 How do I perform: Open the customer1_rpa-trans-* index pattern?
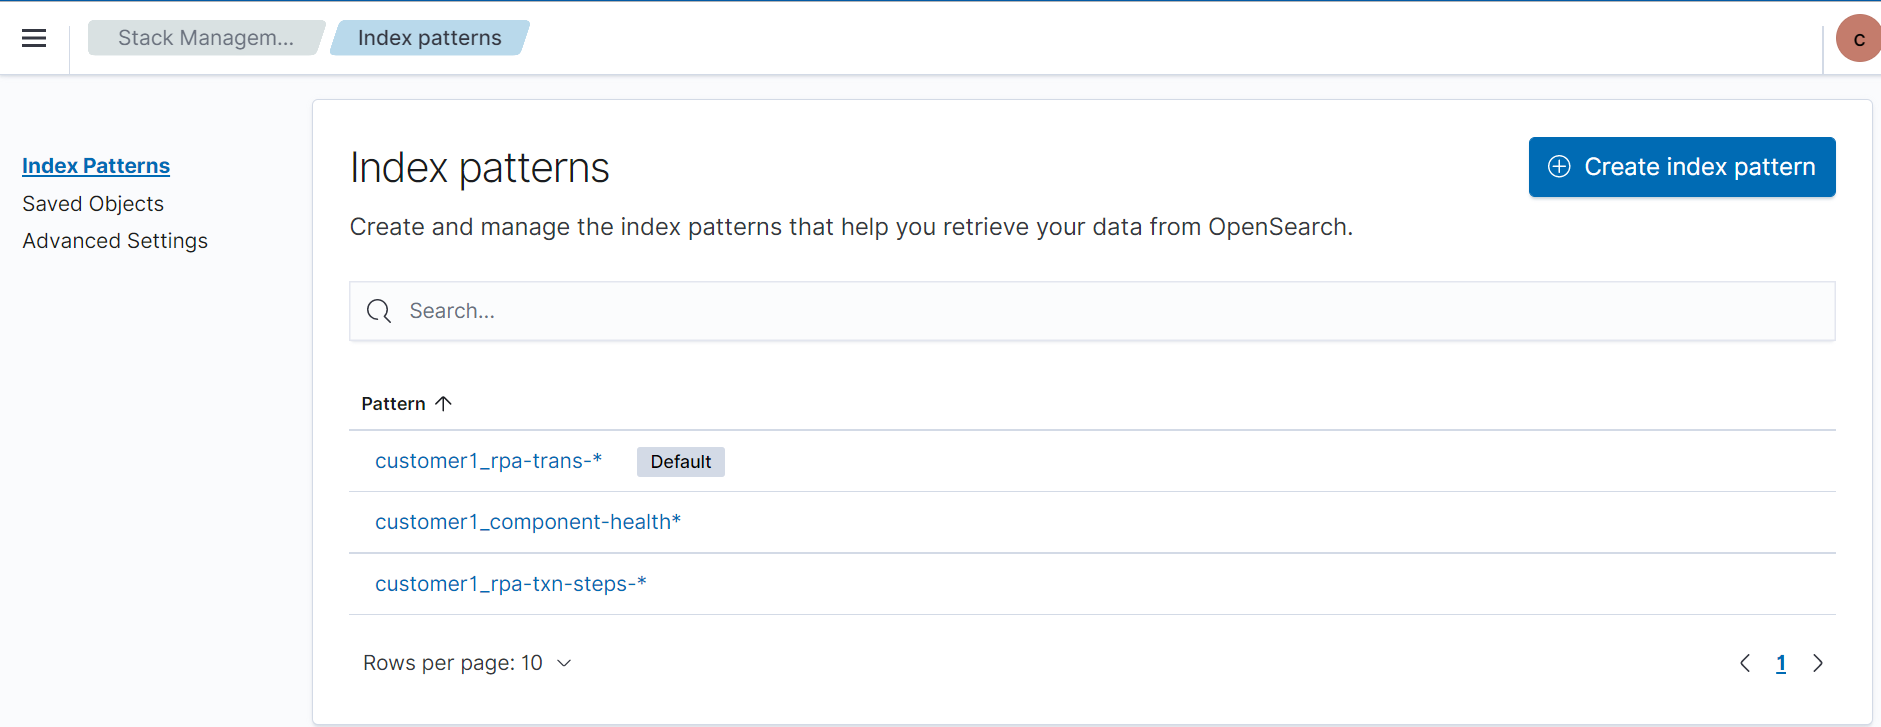pos(488,461)
